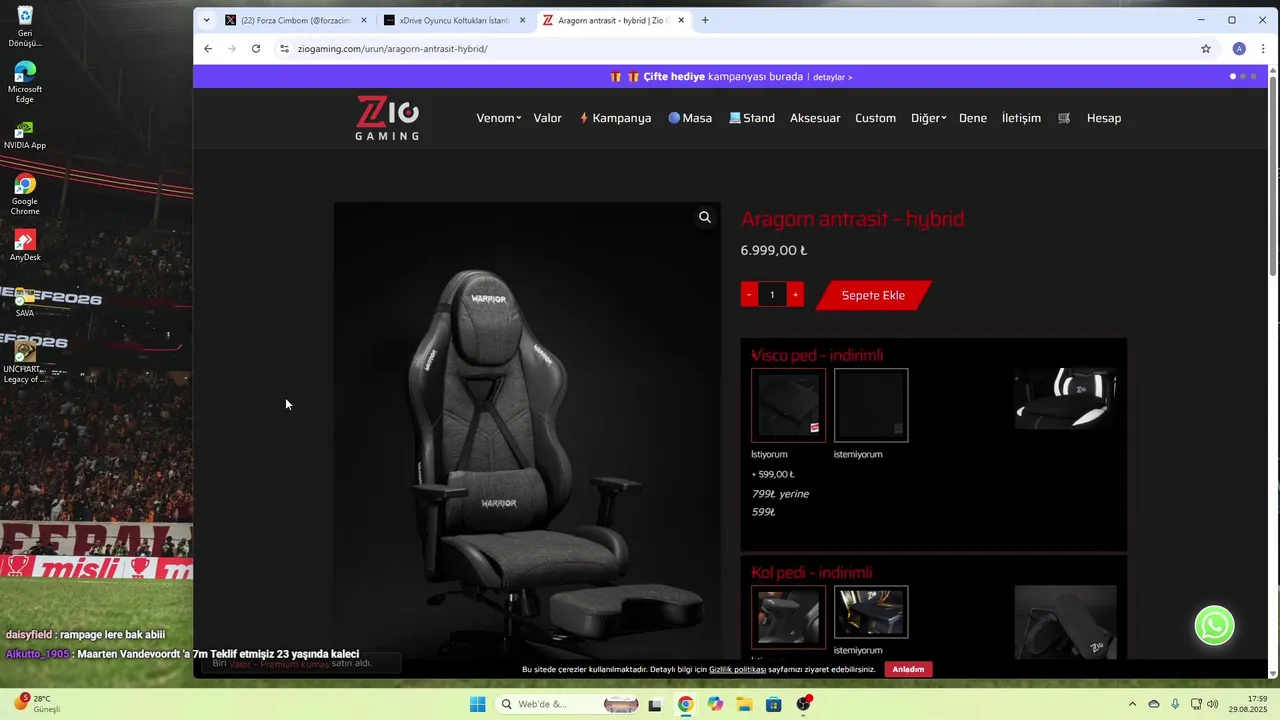Click Windows taskbar search box
Viewport: 1280px width, 720px height.
[x=568, y=704]
